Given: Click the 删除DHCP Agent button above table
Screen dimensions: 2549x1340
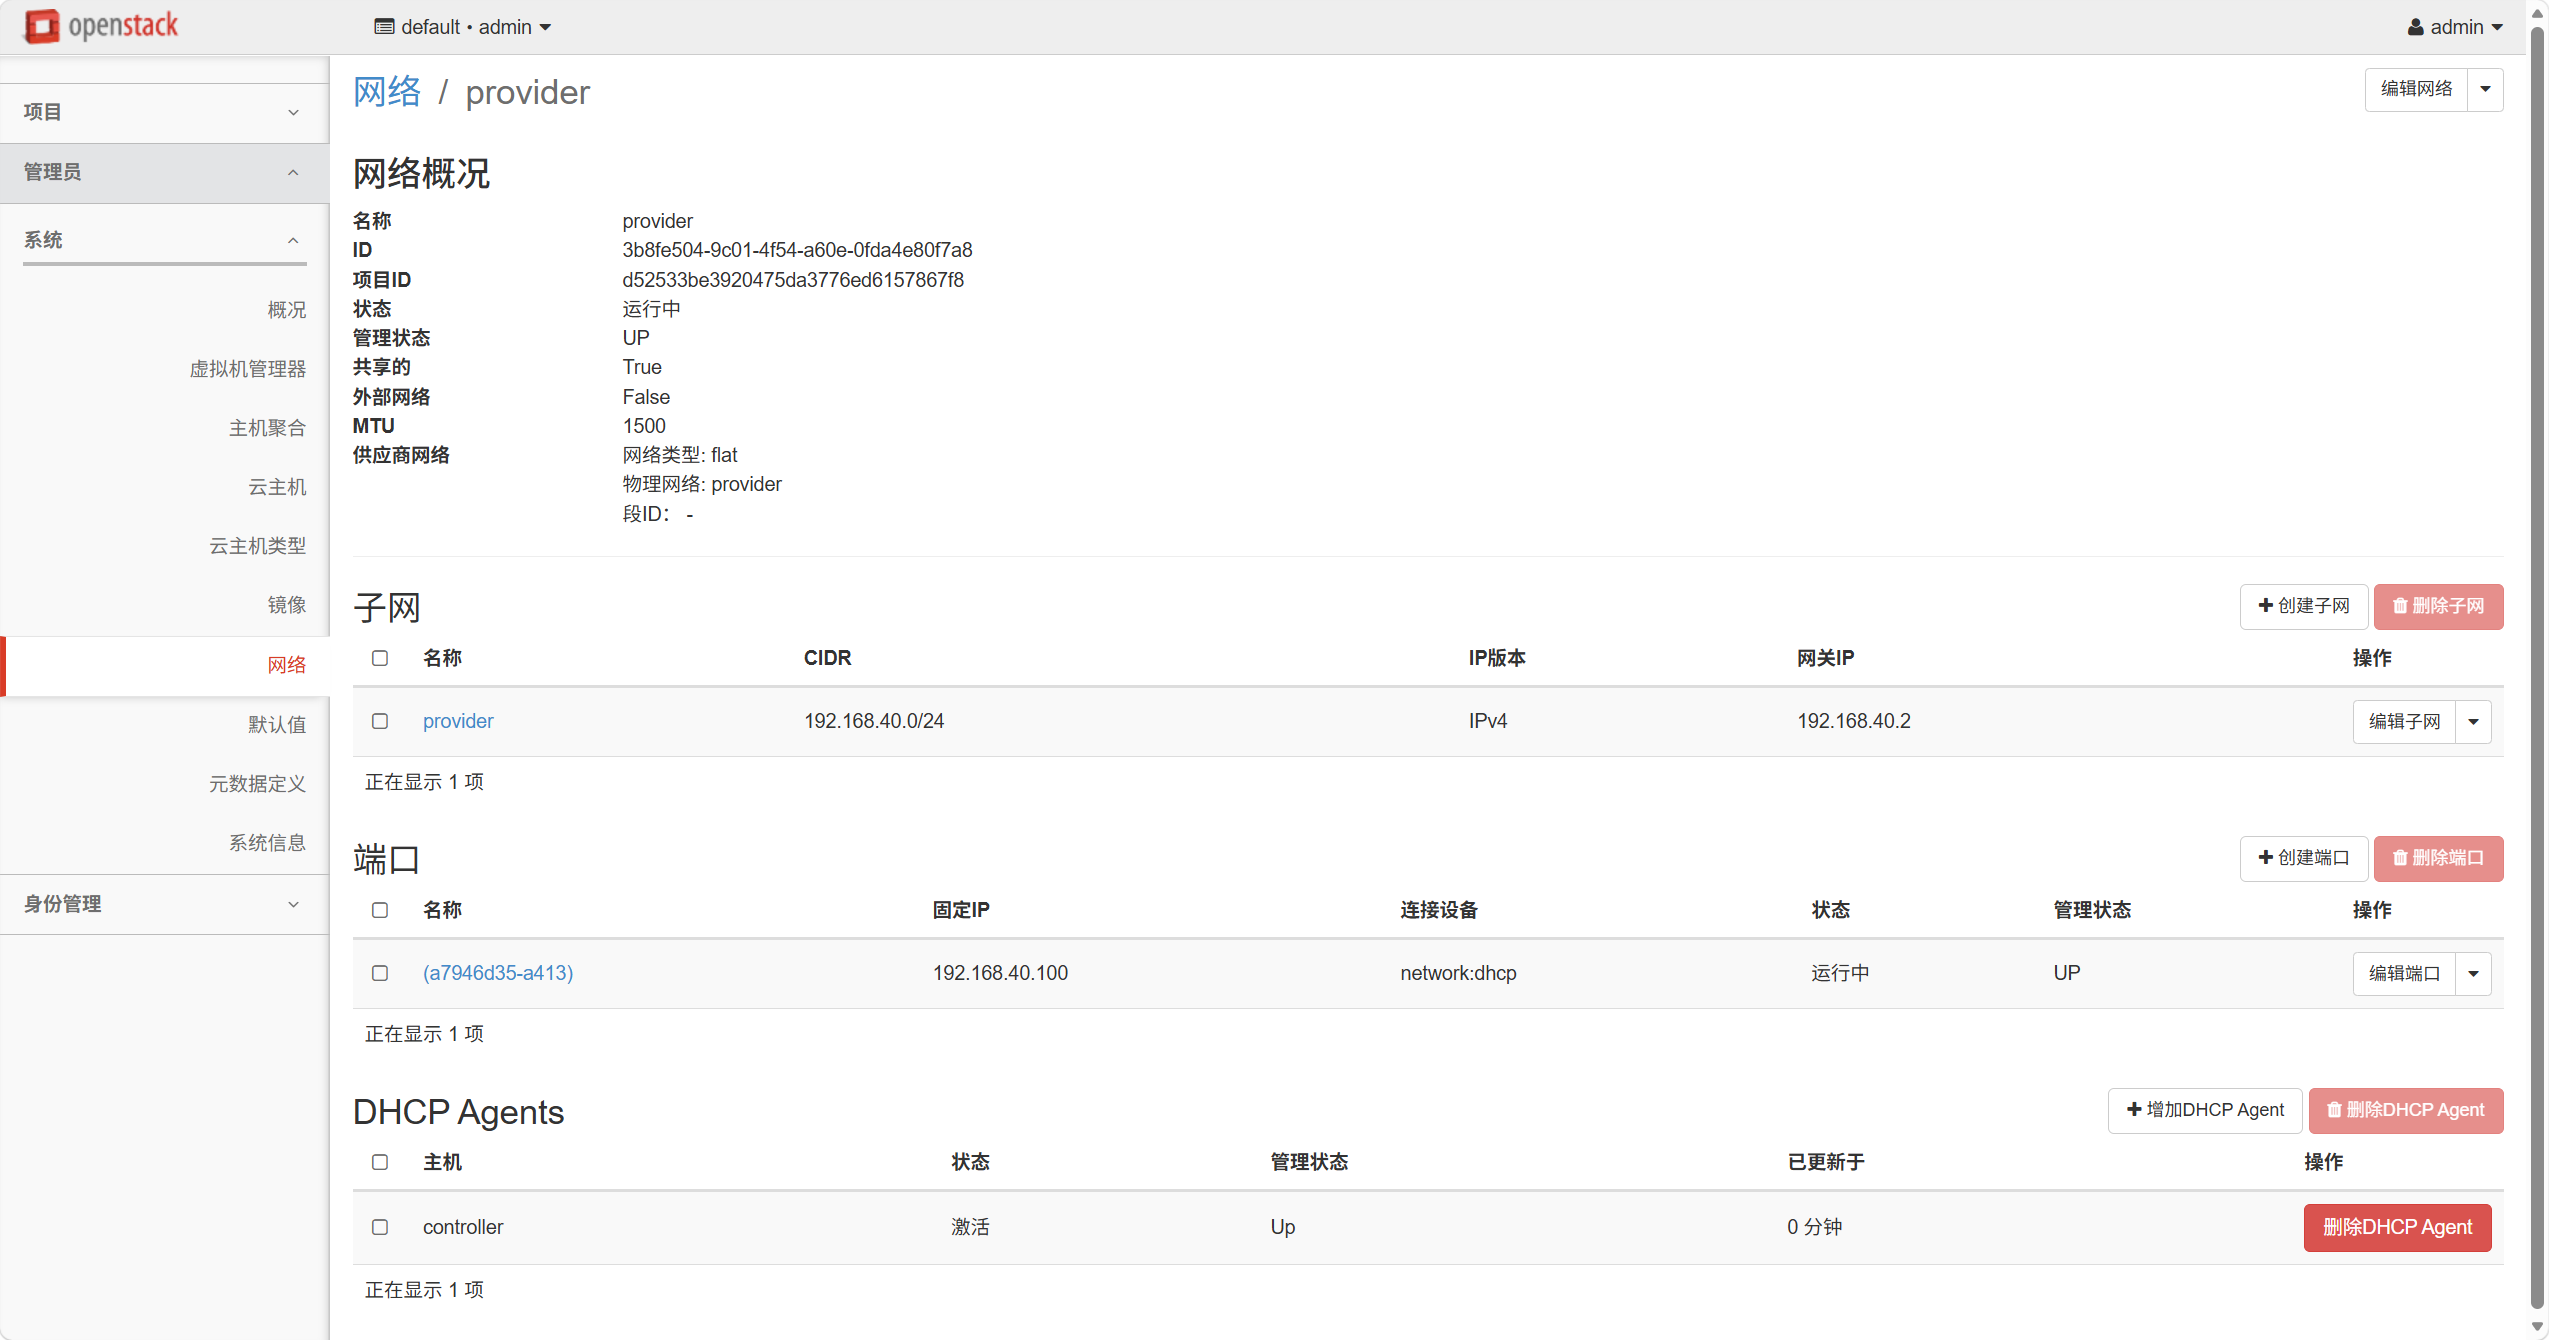Looking at the screenshot, I should pyautogui.click(x=2406, y=1110).
